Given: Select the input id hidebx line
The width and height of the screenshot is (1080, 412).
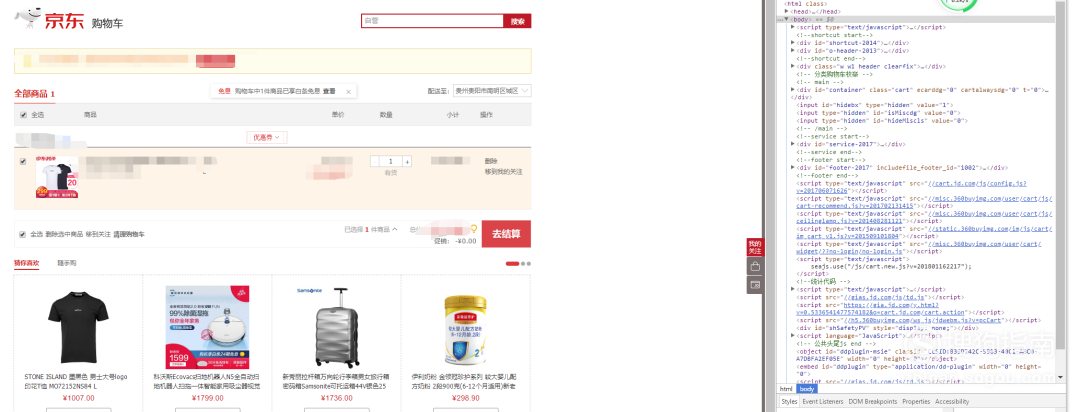Looking at the screenshot, I should (x=877, y=105).
